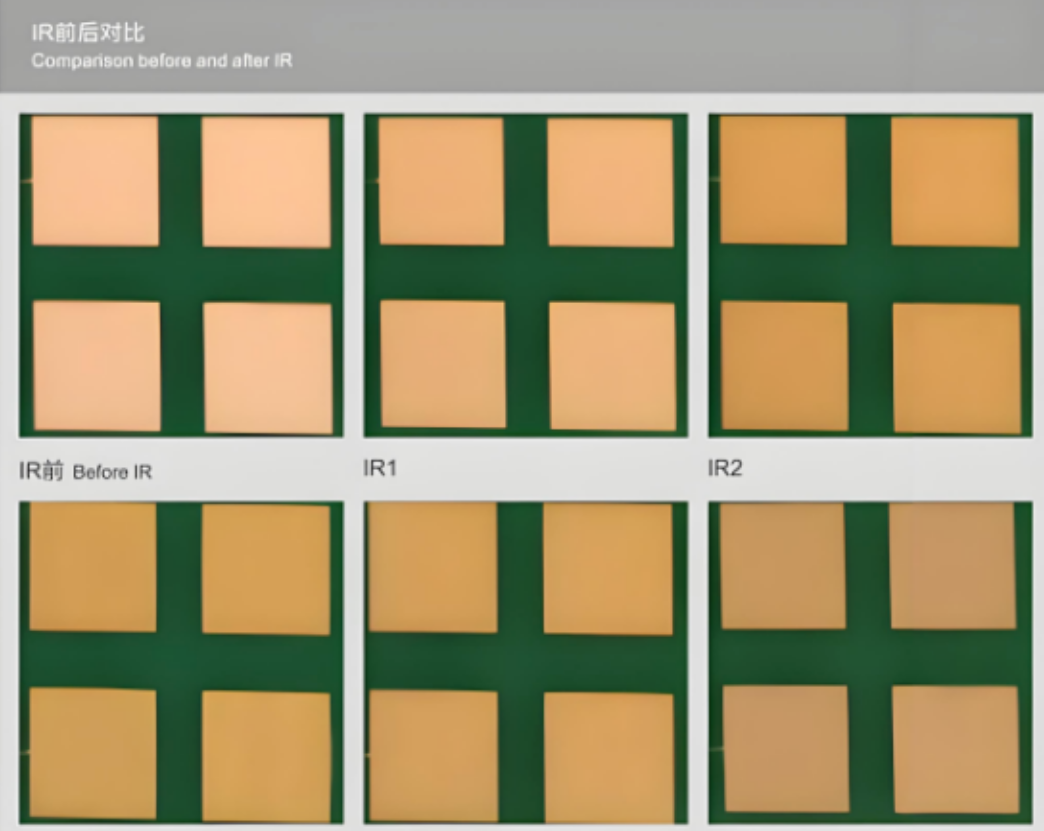Click upper-right copper pad in Before IR image

pyautogui.click(x=265, y=182)
